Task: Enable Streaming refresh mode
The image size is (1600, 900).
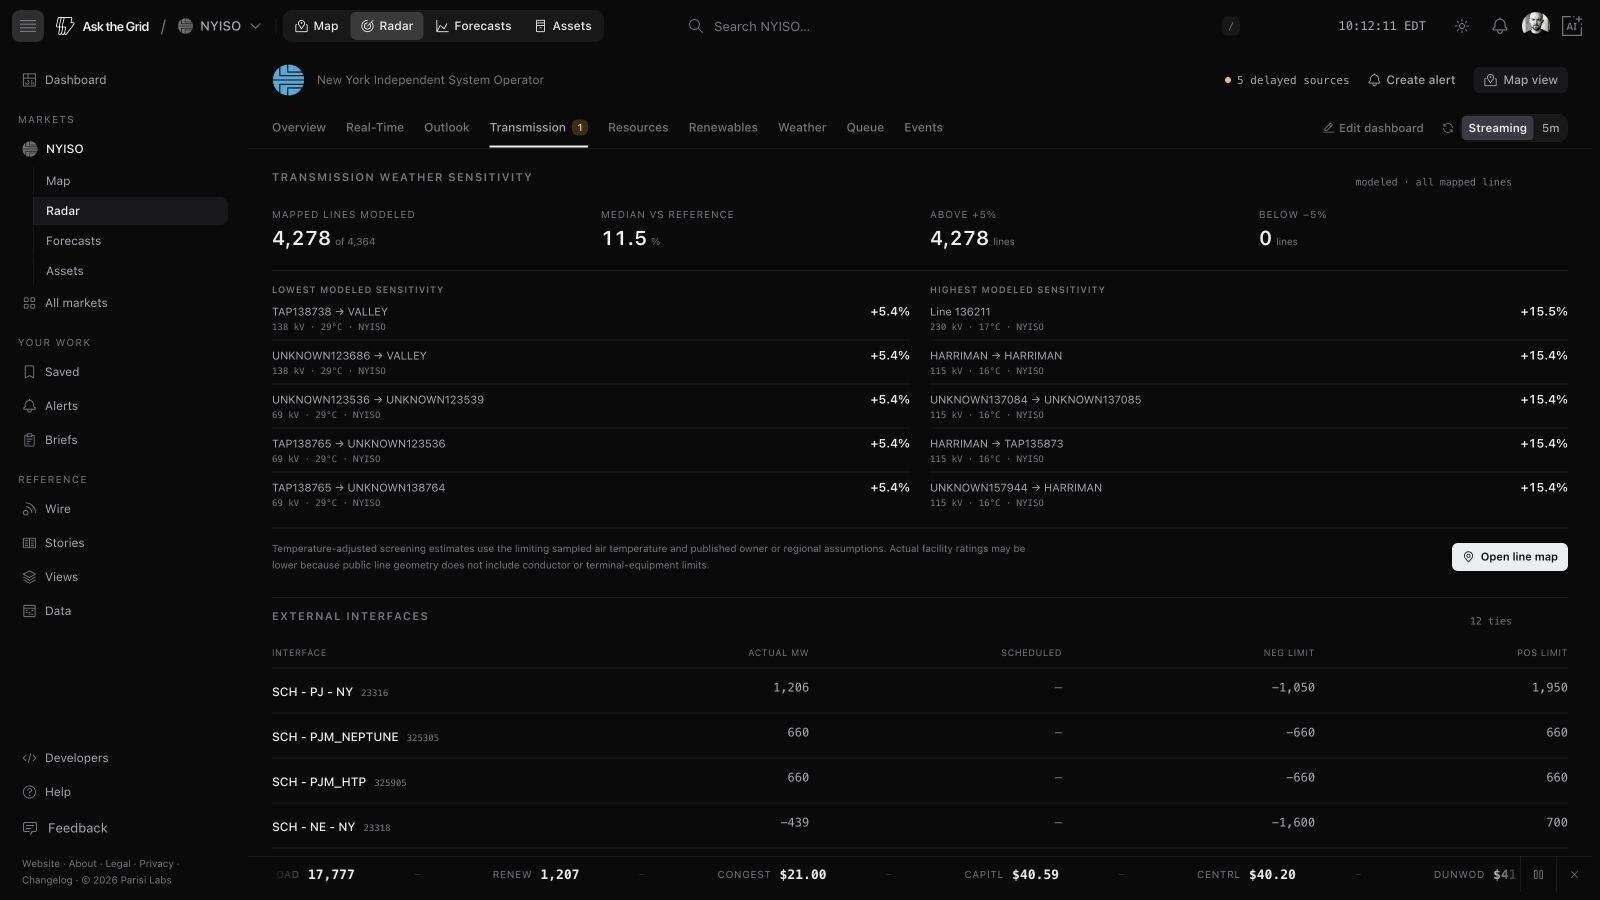Action: tap(1497, 128)
